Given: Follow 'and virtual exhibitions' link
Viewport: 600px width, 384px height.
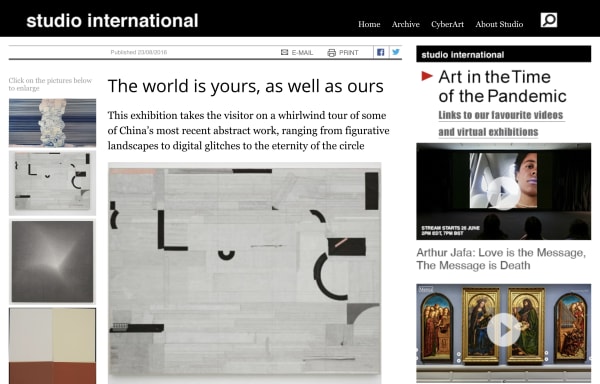Looking at the screenshot, I should [x=488, y=132].
